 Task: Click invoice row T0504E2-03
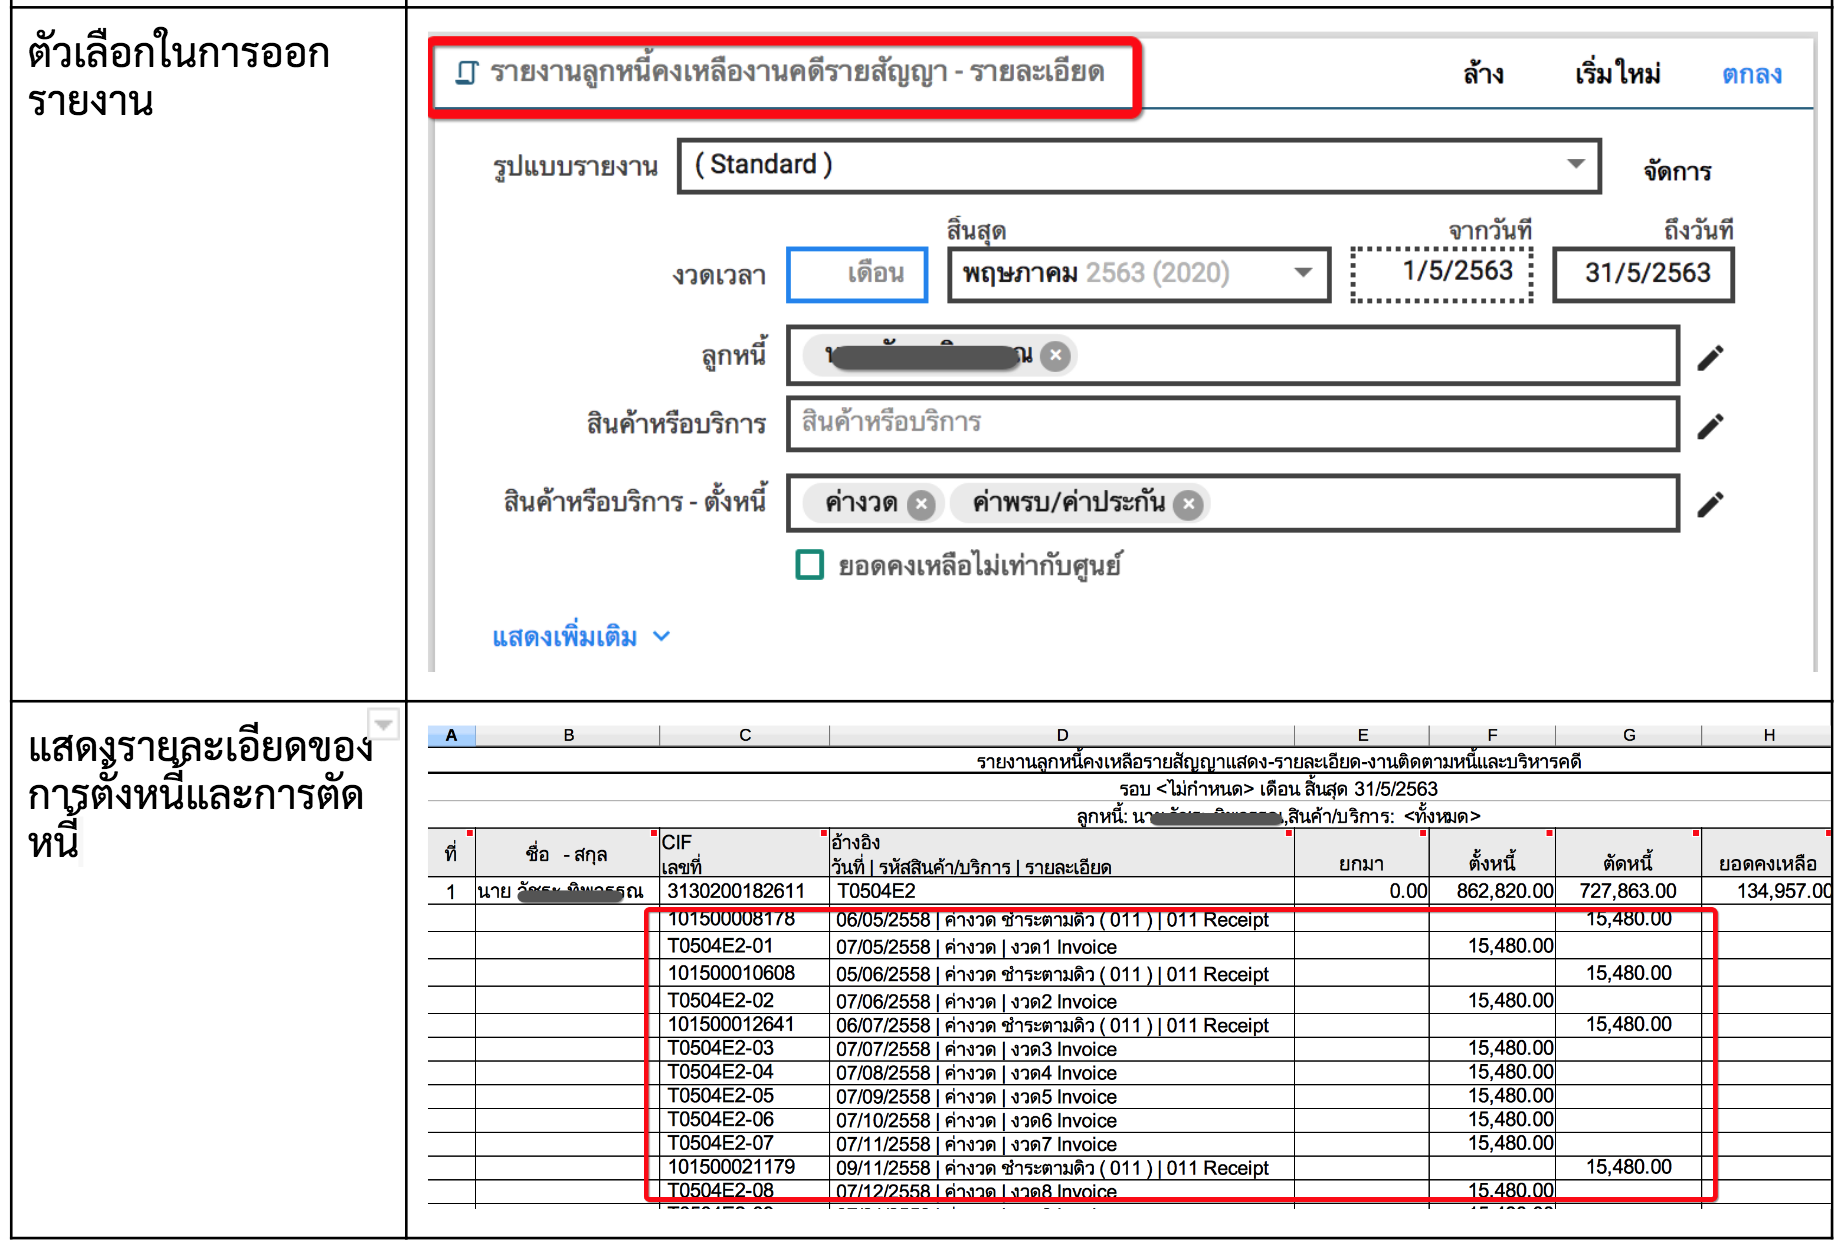(720, 1049)
